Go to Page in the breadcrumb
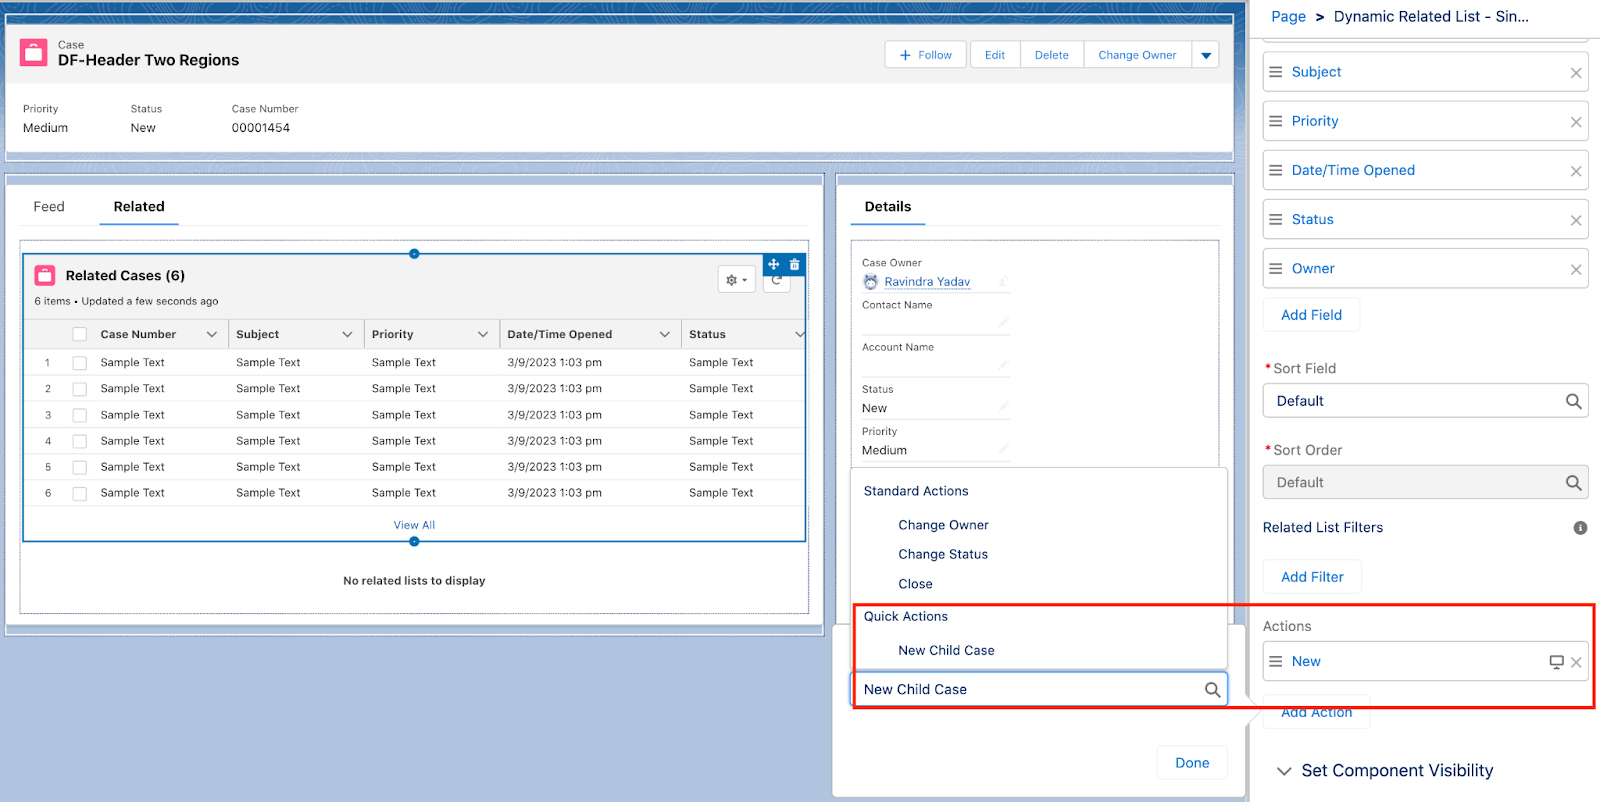The height and width of the screenshot is (802, 1600). (x=1288, y=16)
